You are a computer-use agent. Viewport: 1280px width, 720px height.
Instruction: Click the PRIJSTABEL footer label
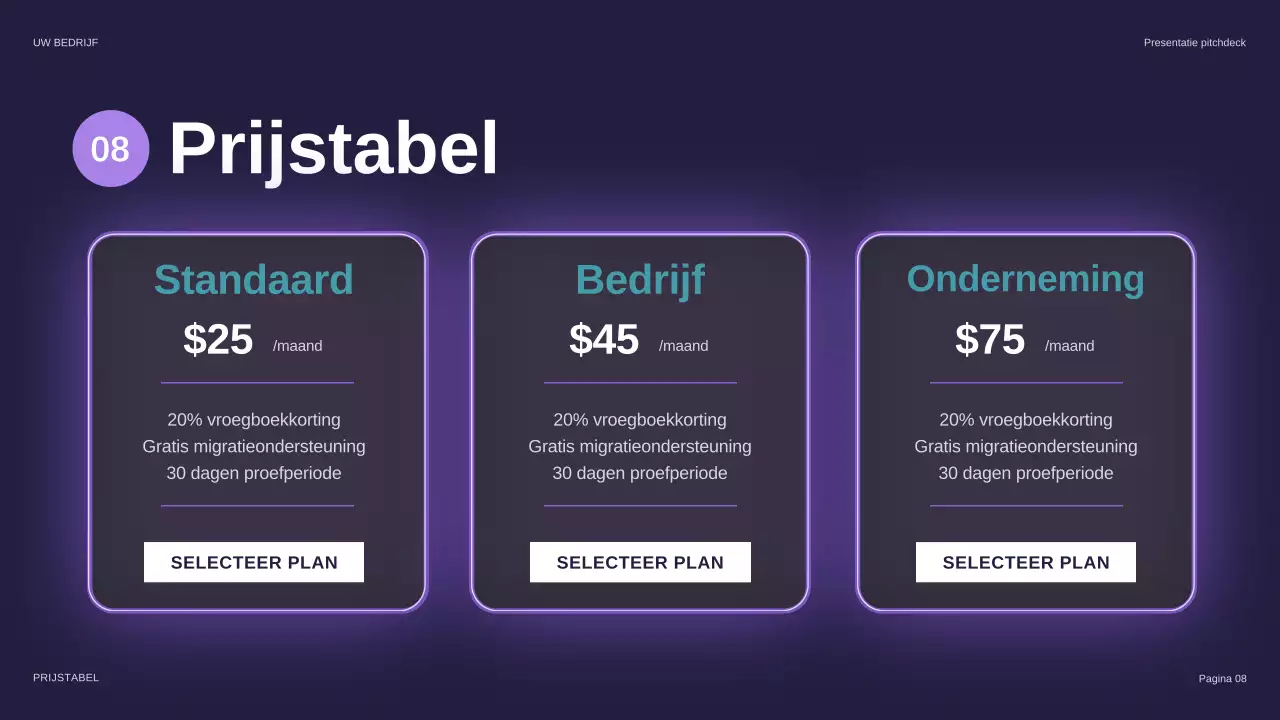point(66,678)
